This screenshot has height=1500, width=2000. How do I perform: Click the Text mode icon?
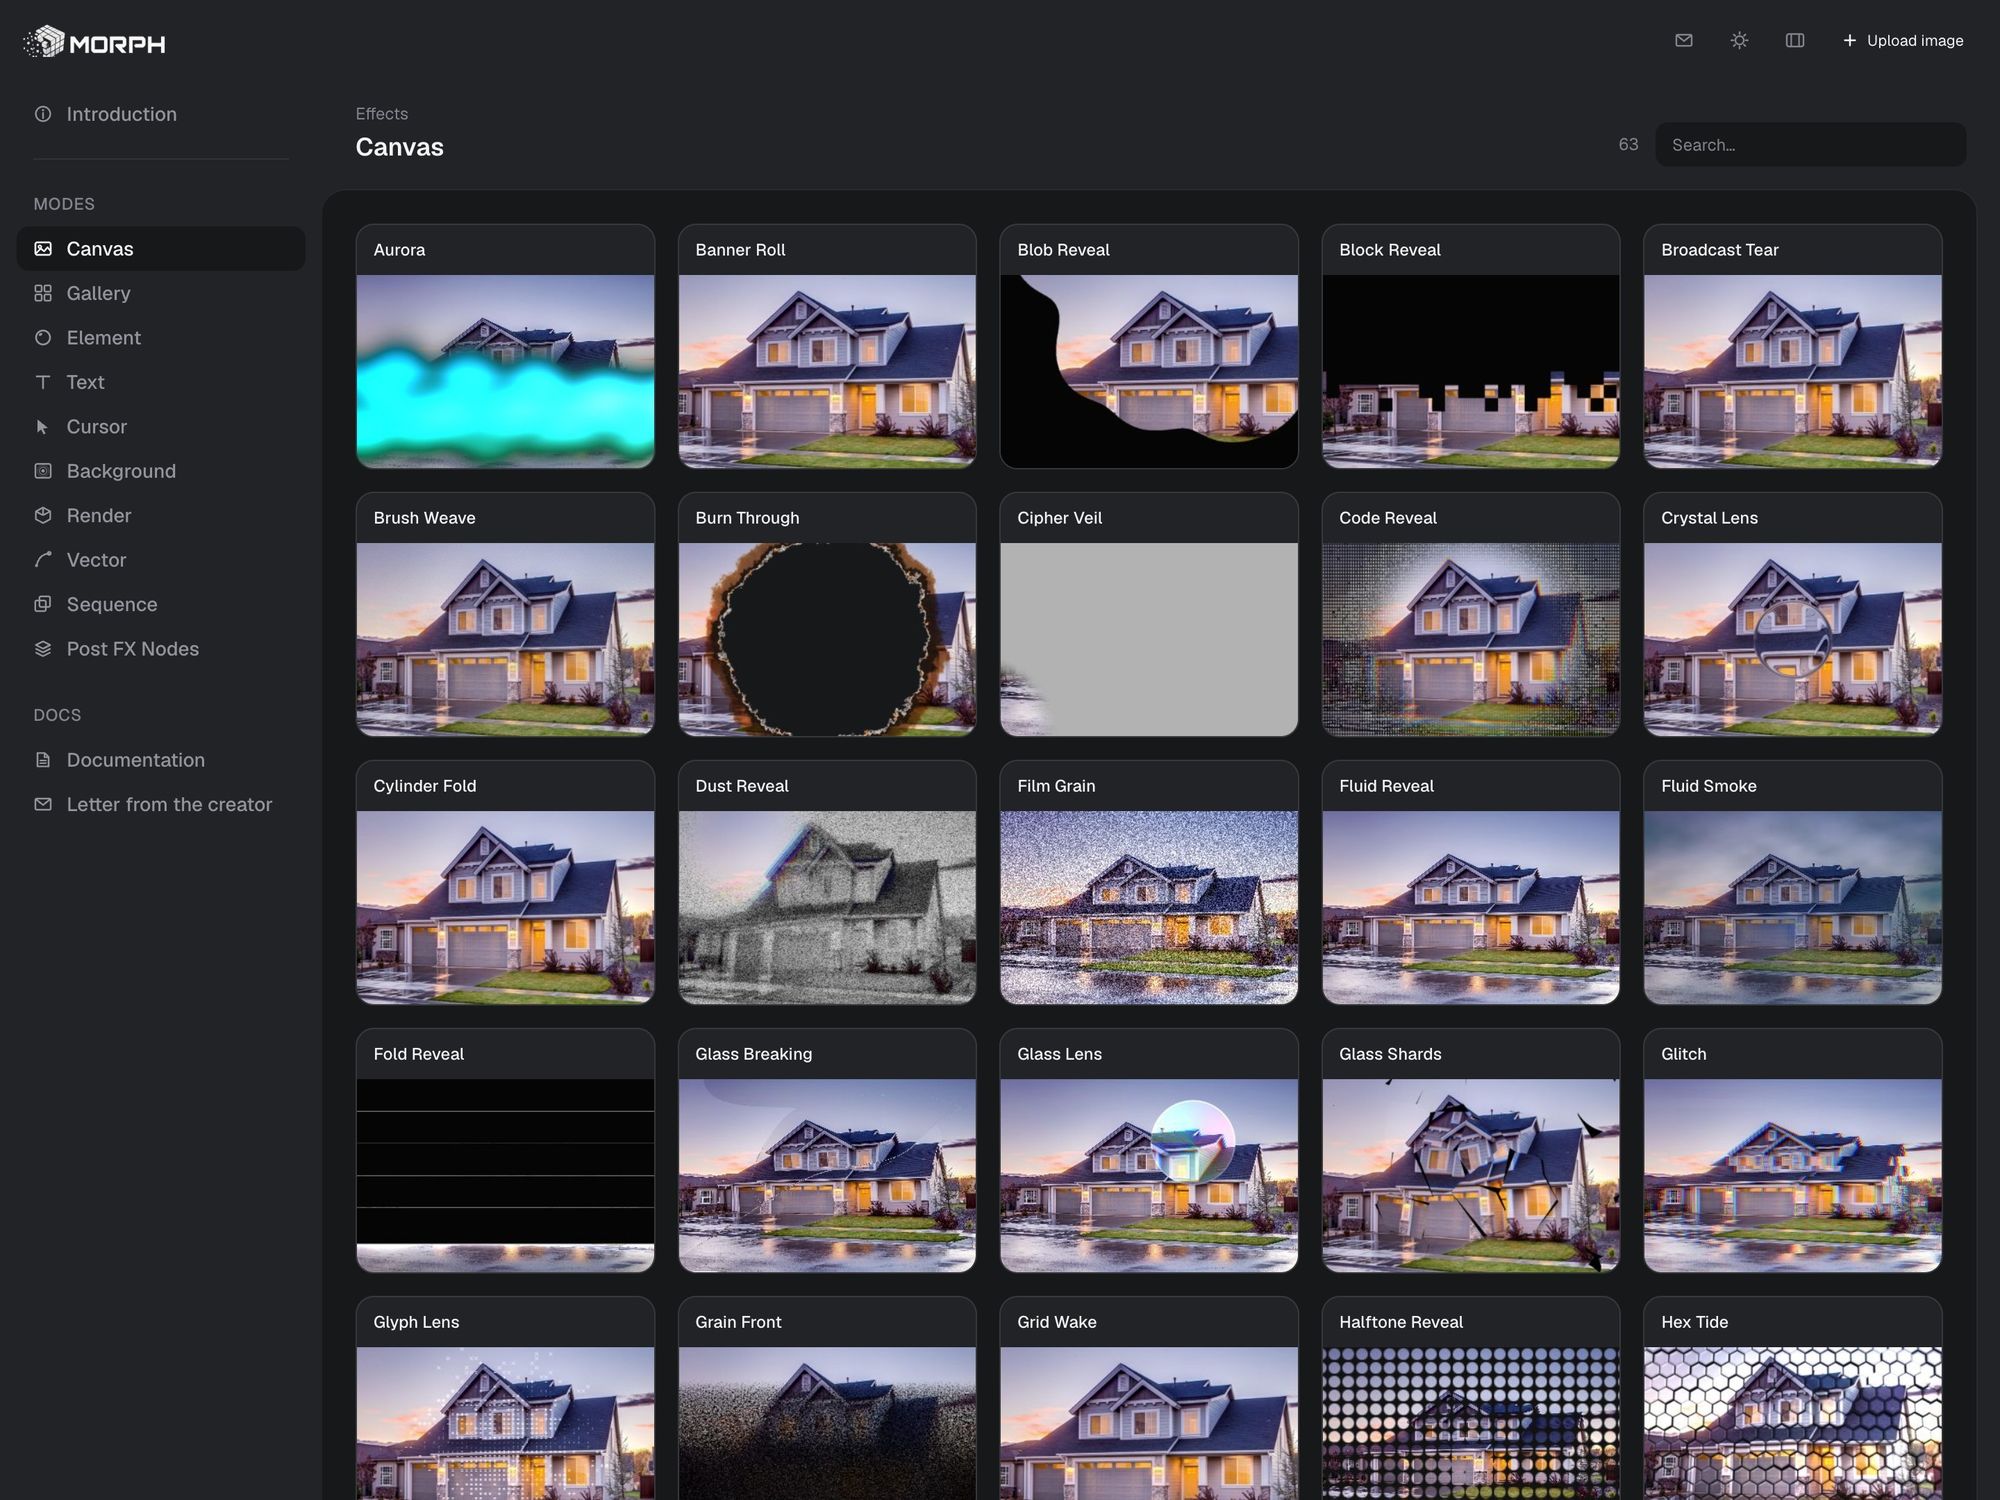click(x=43, y=382)
